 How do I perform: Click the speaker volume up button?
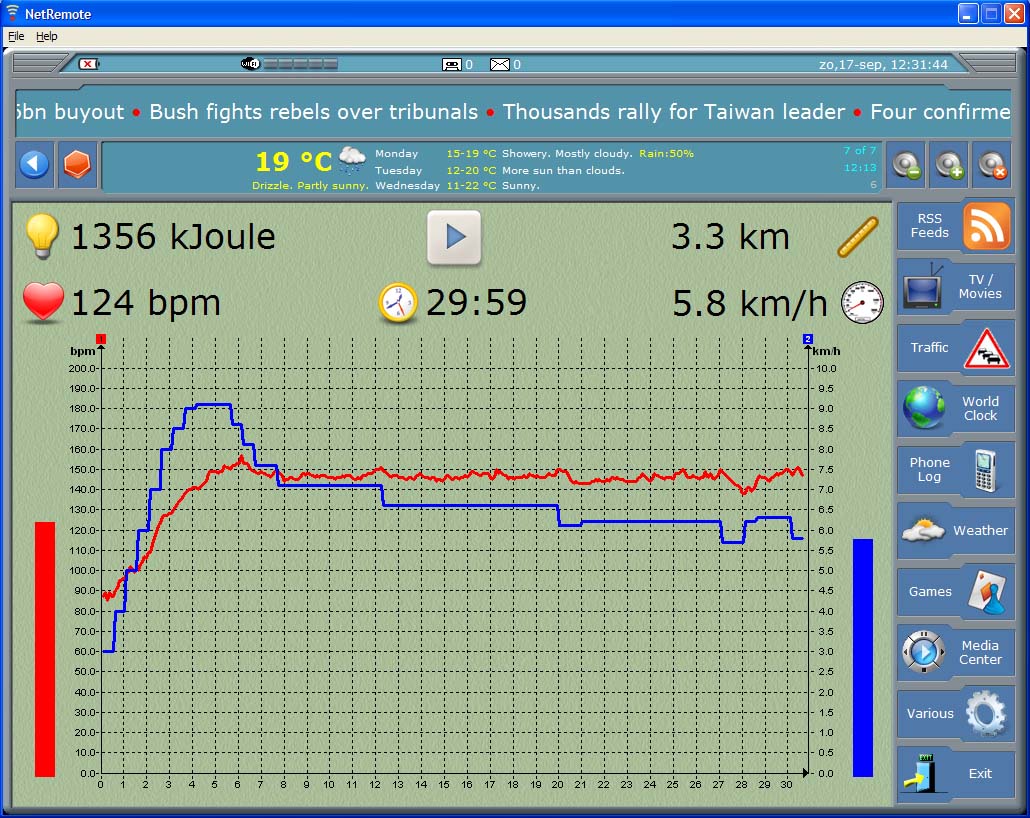click(x=949, y=164)
